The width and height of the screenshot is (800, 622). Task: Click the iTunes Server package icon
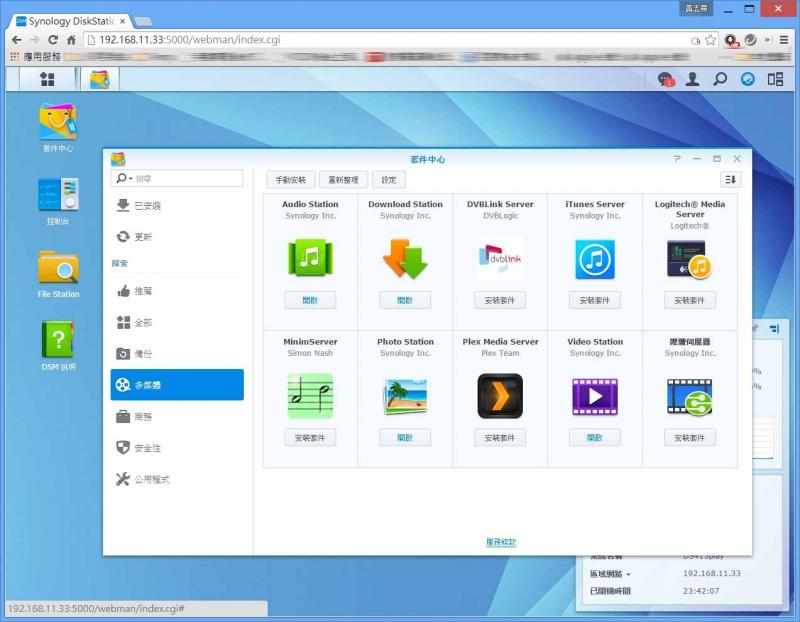[x=595, y=259]
